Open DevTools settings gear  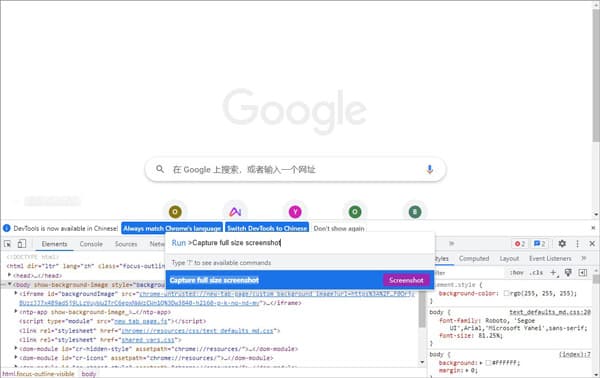click(562, 244)
